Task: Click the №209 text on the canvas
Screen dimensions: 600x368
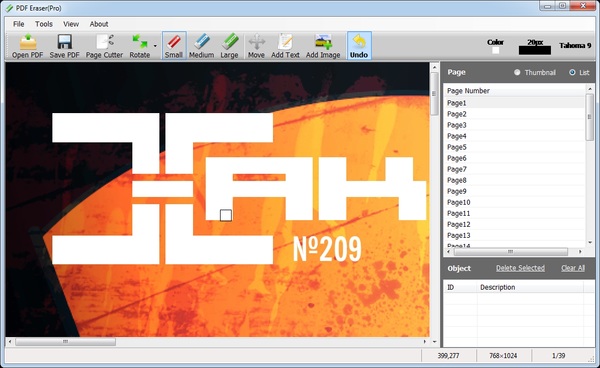Action: (327, 249)
